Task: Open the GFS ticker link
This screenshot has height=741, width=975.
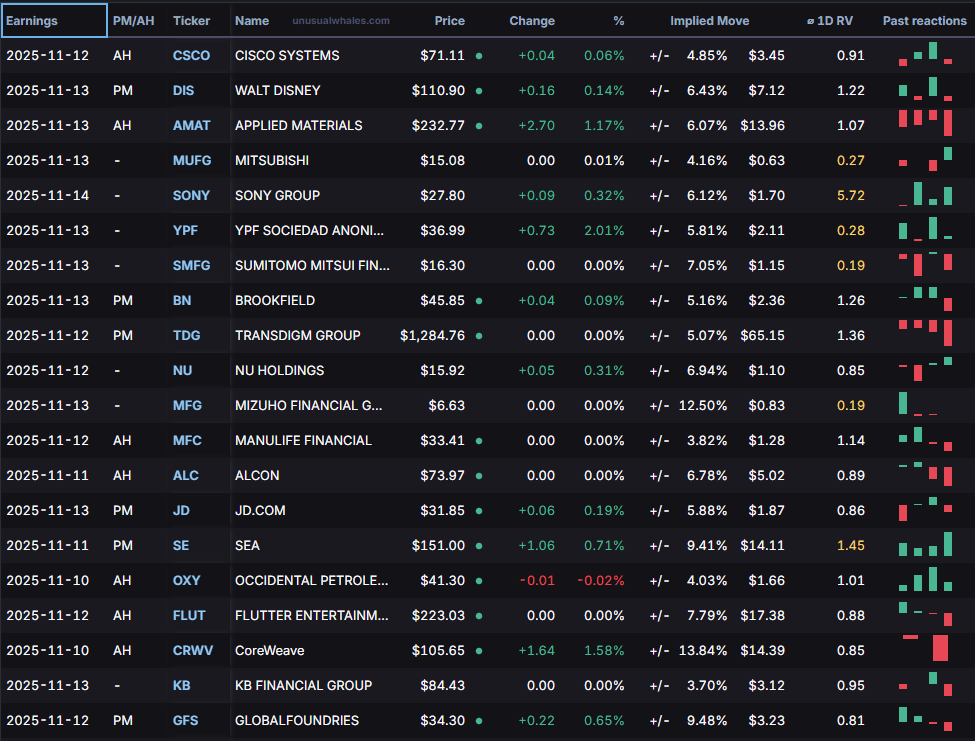Action: pos(185,720)
